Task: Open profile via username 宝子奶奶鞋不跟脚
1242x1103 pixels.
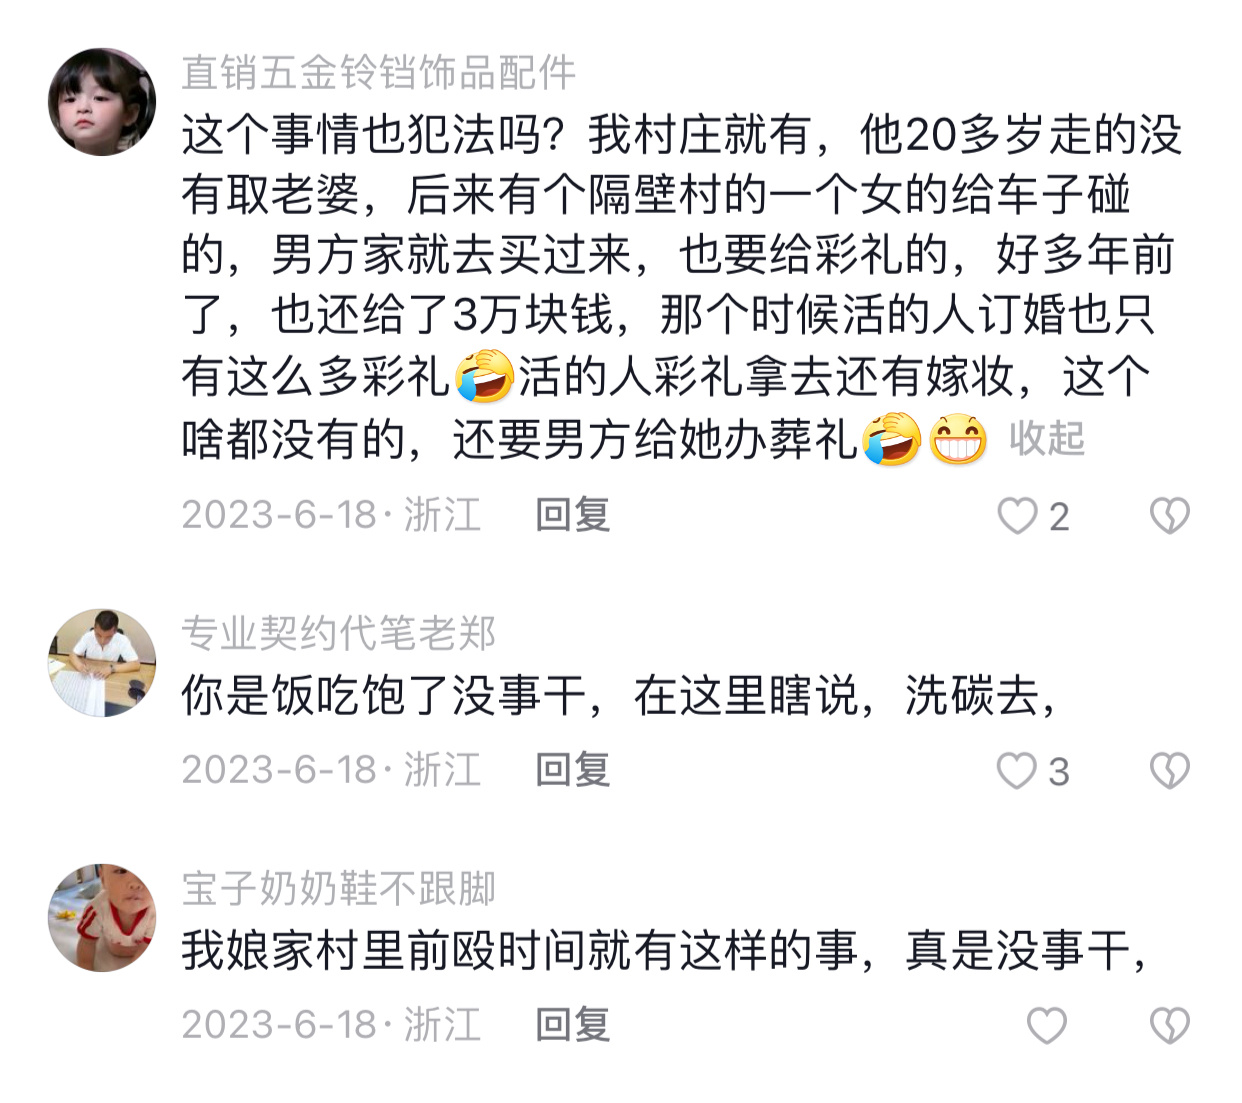Action: pos(339,888)
